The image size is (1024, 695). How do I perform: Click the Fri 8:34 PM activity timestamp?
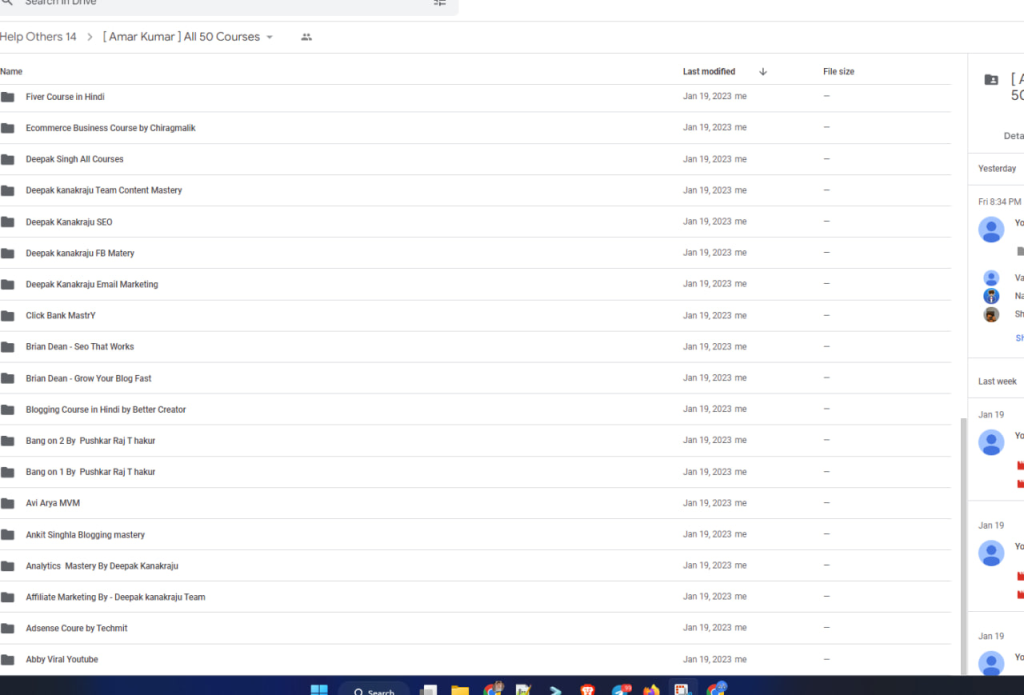tap(999, 202)
